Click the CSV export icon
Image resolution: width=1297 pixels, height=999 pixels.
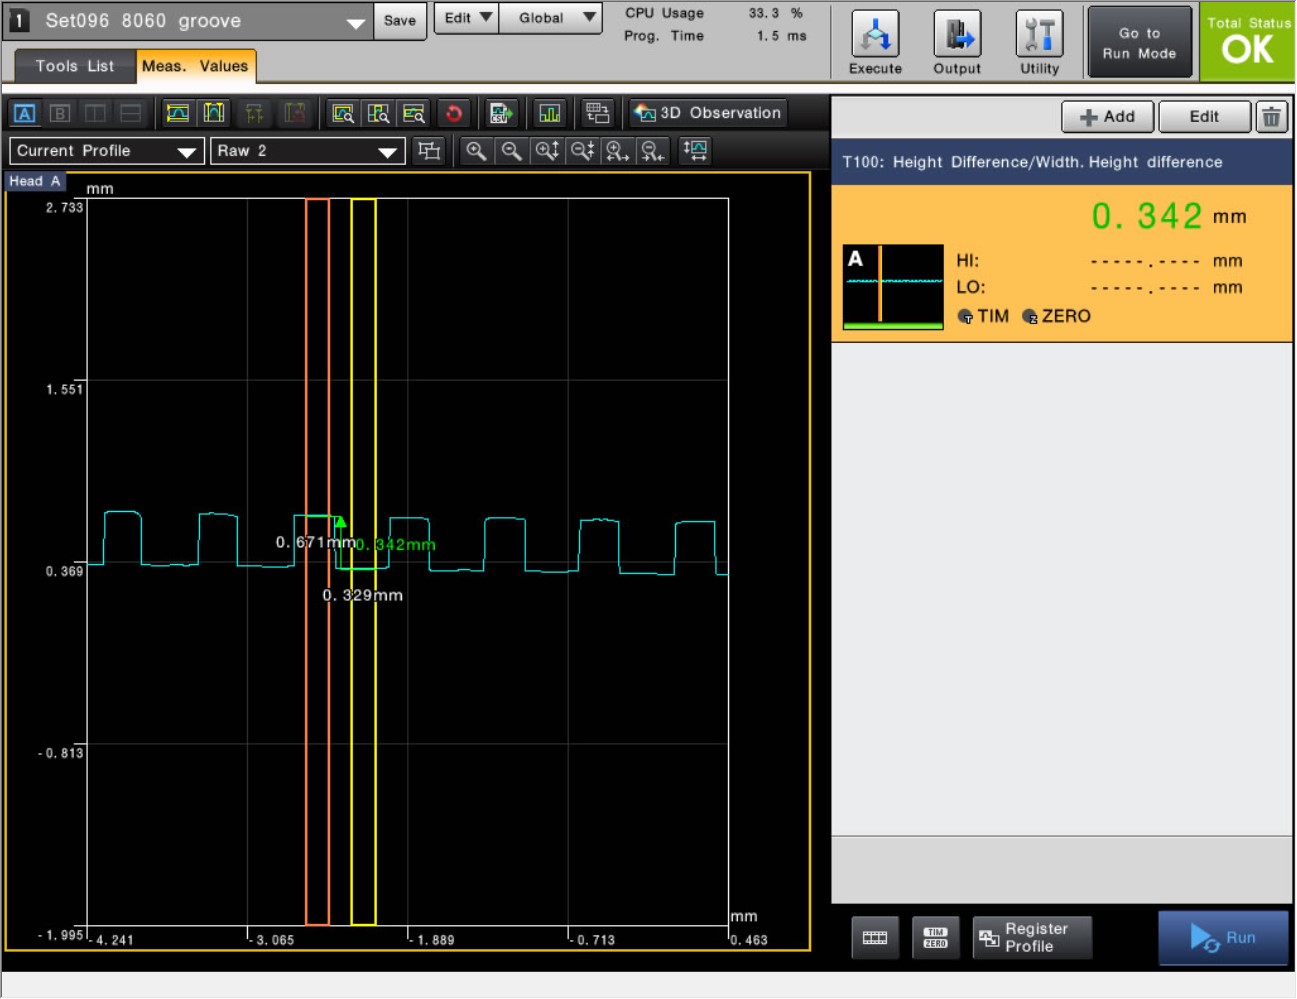point(501,113)
